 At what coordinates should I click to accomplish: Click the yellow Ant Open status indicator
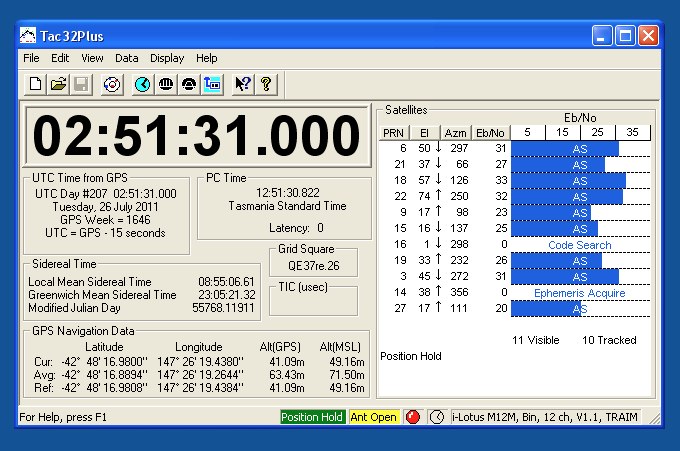373,417
